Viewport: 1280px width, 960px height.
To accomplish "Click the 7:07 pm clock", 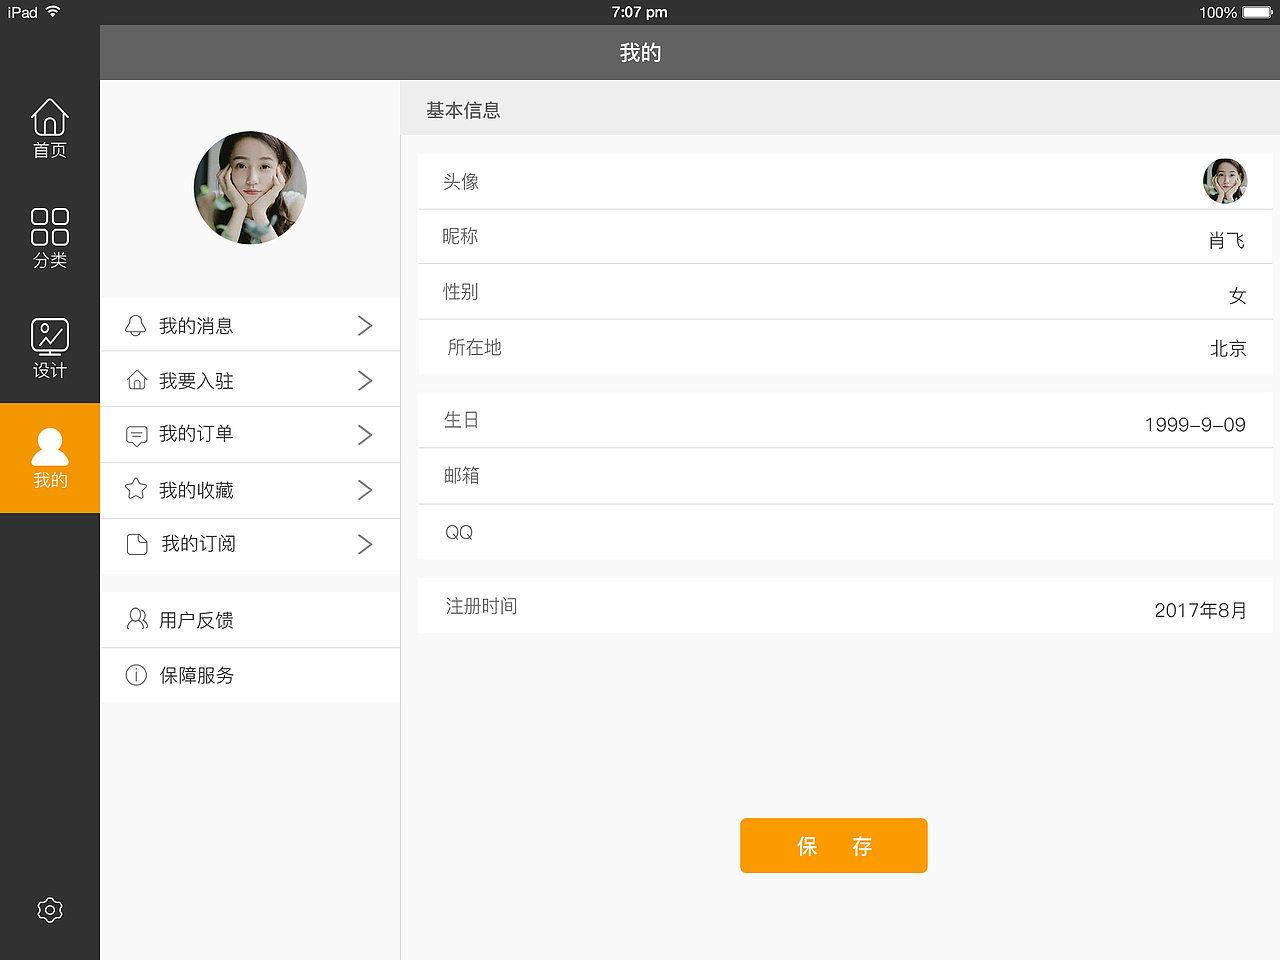I will [640, 12].
